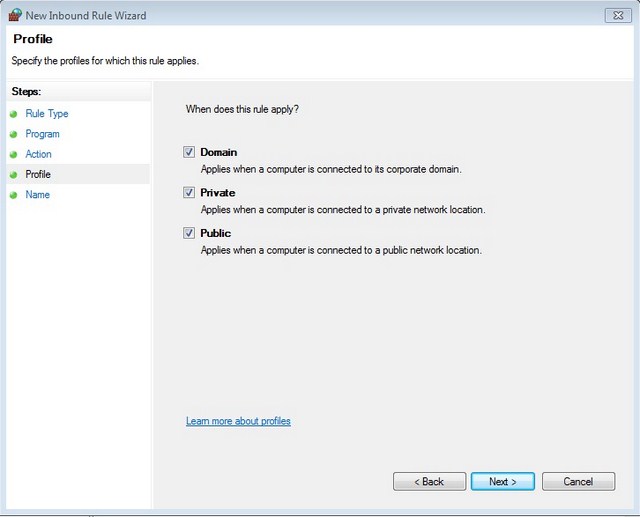Uncheck the Domain profile checkbox

(x=189, y=152)
